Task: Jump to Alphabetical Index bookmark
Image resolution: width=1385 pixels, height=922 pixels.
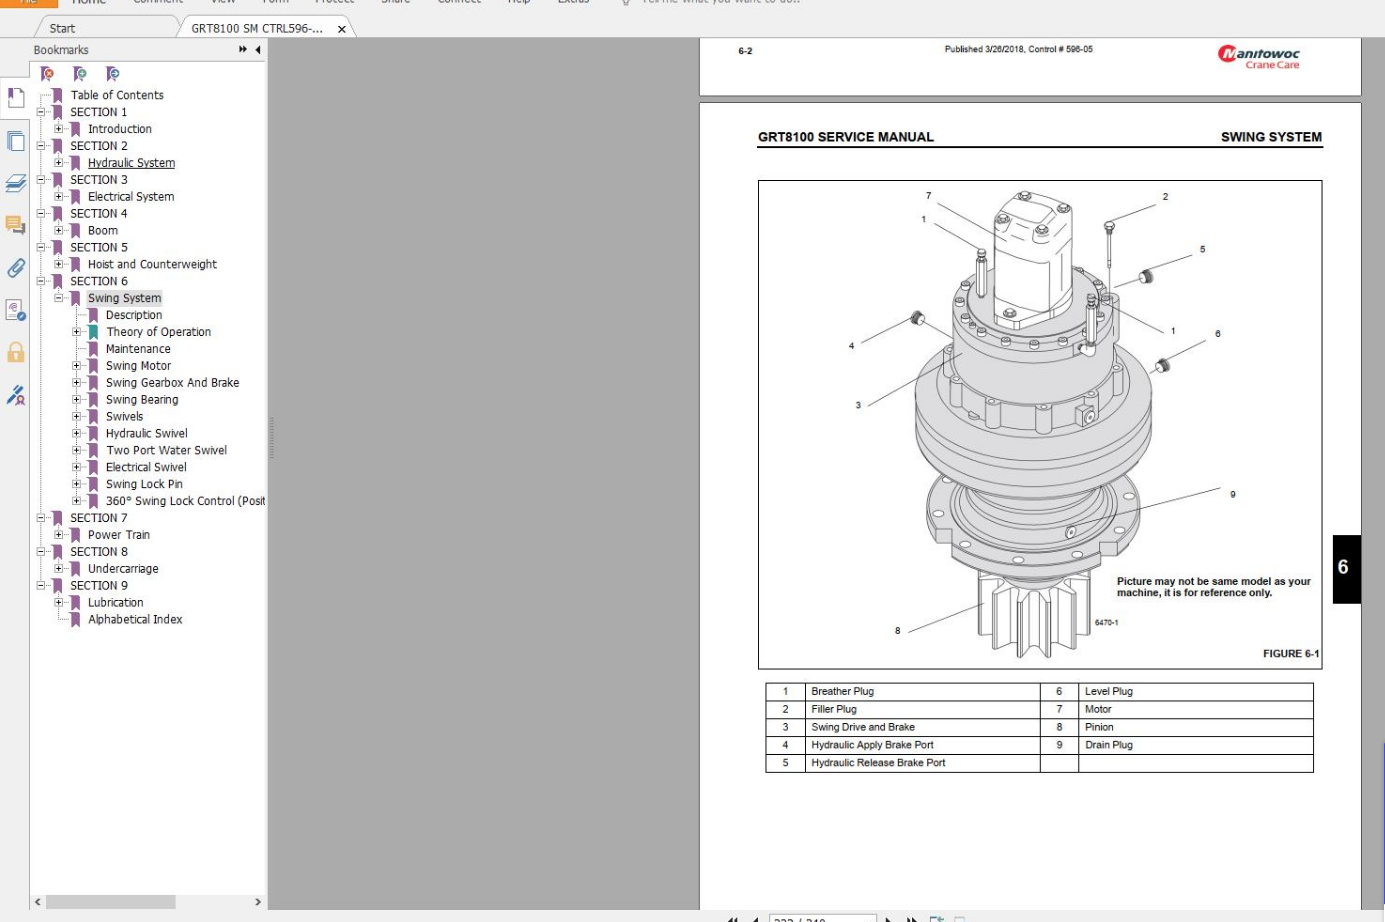Action: pos(135,619)
